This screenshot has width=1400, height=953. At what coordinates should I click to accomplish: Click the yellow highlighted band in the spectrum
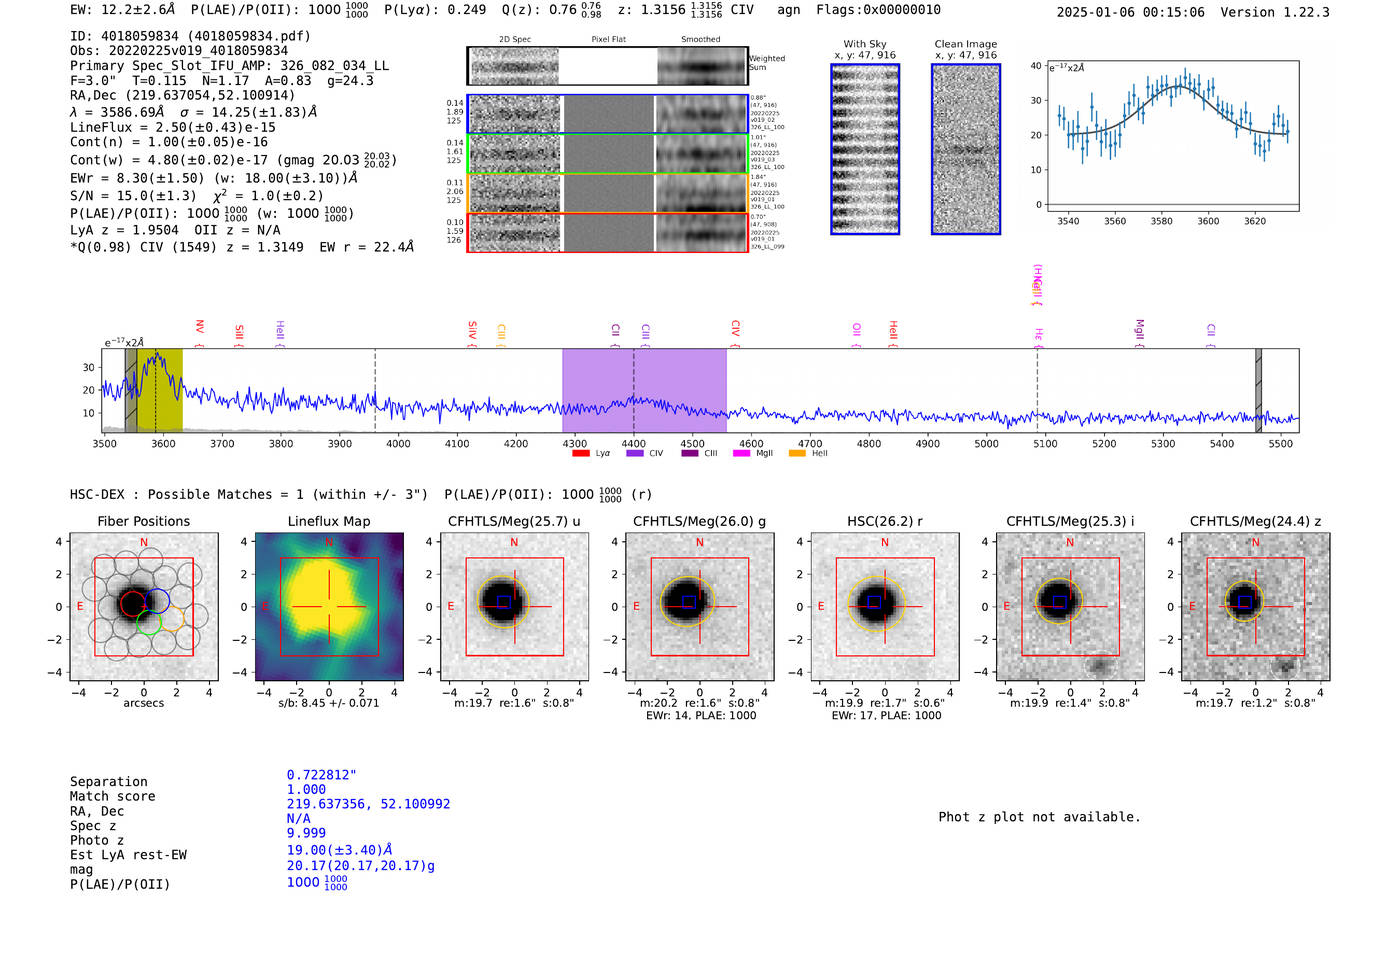[x=160, y=390]
